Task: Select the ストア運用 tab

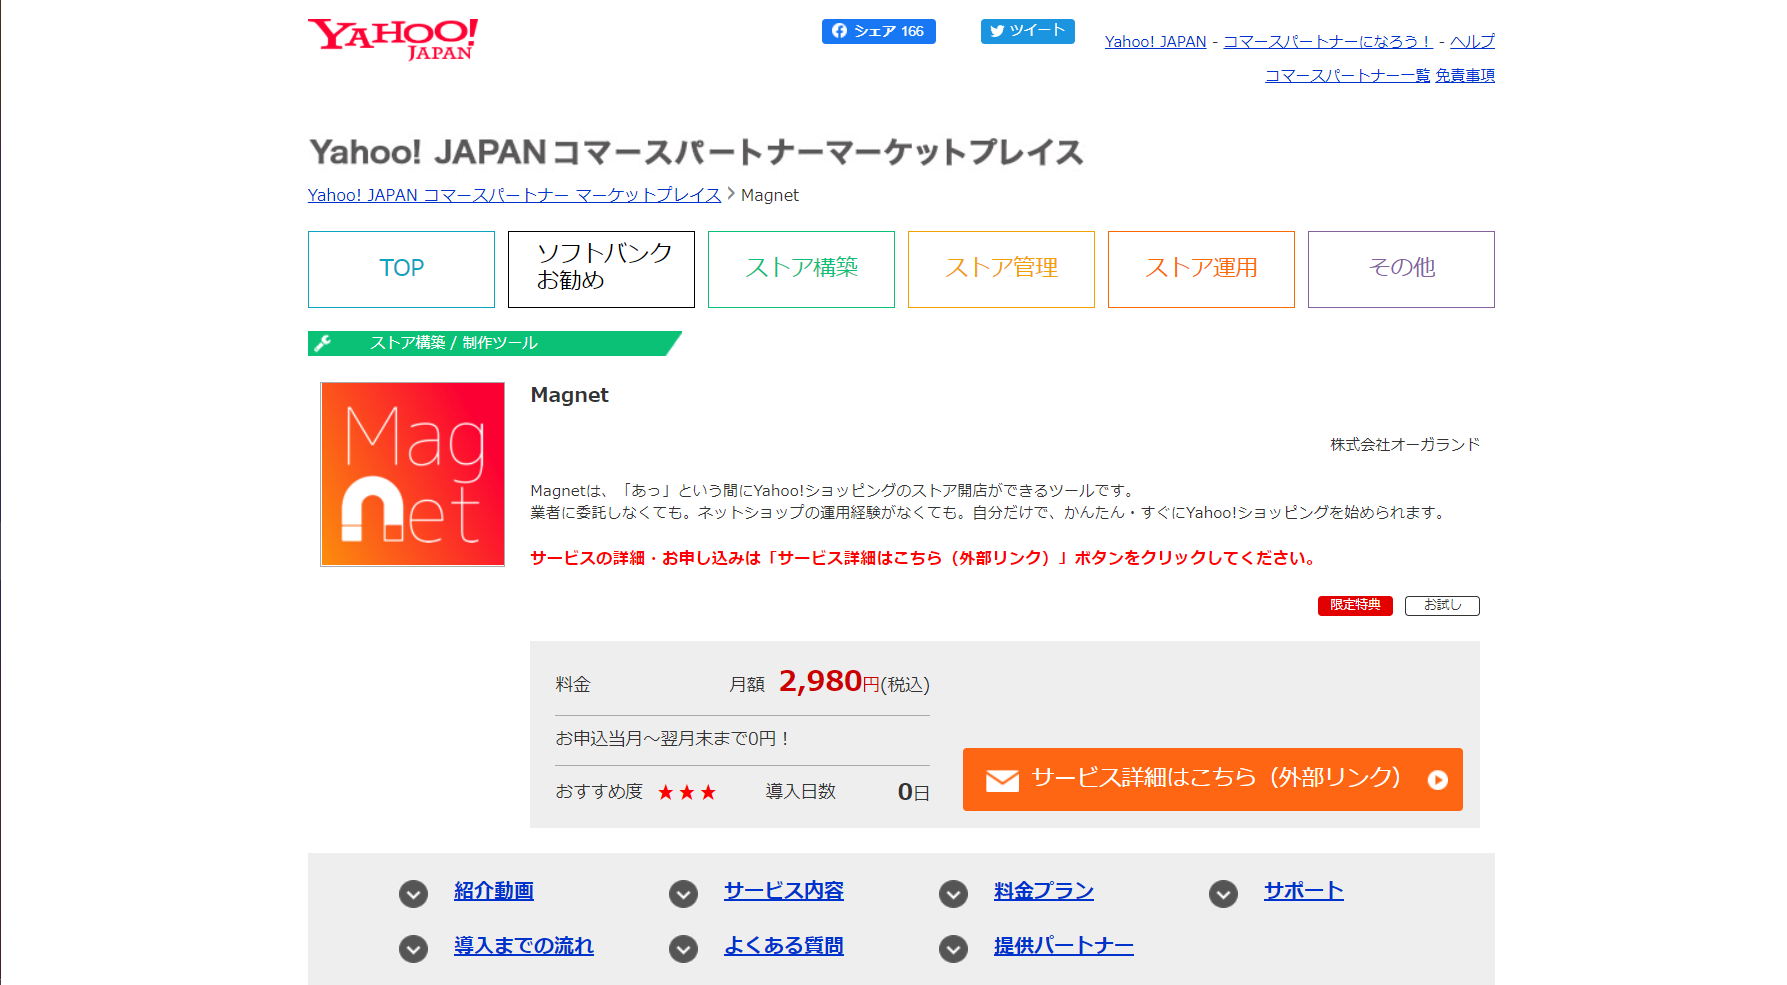Action: 1201,269
